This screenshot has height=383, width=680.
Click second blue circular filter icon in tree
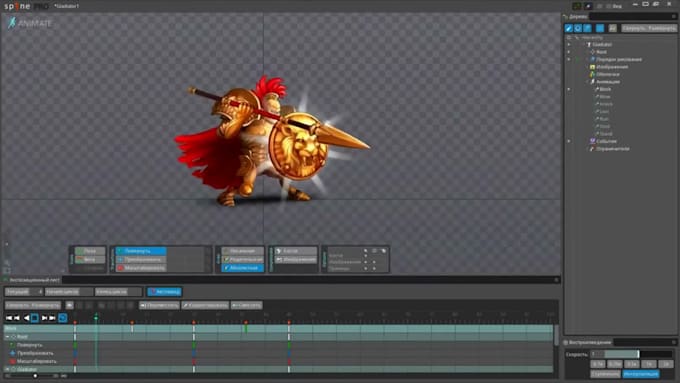(x=578, y=28)
